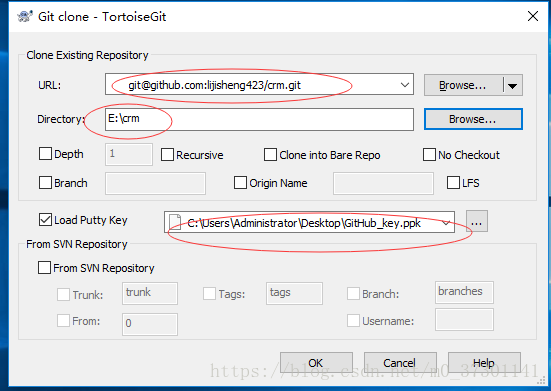The image size is (551, 391).
Task: Click the ellipsis button for Putty key
Action: pyautogui.click(x=477, y=222)
